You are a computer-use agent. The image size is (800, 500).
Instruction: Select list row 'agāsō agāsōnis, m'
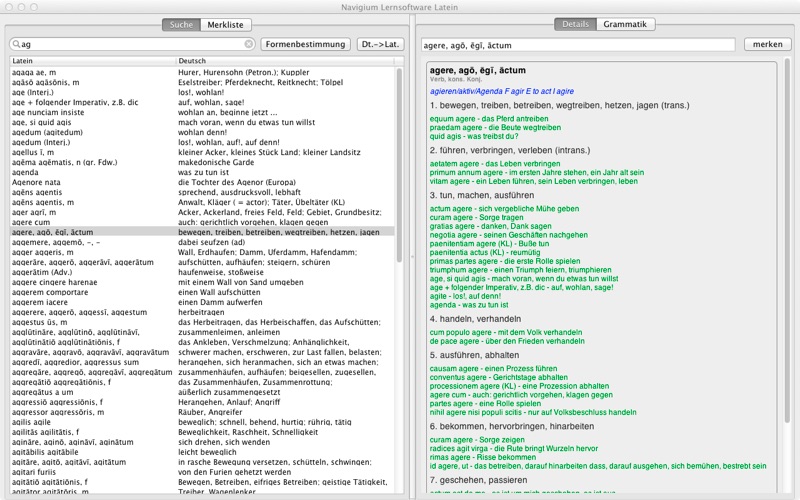point(202,82)
